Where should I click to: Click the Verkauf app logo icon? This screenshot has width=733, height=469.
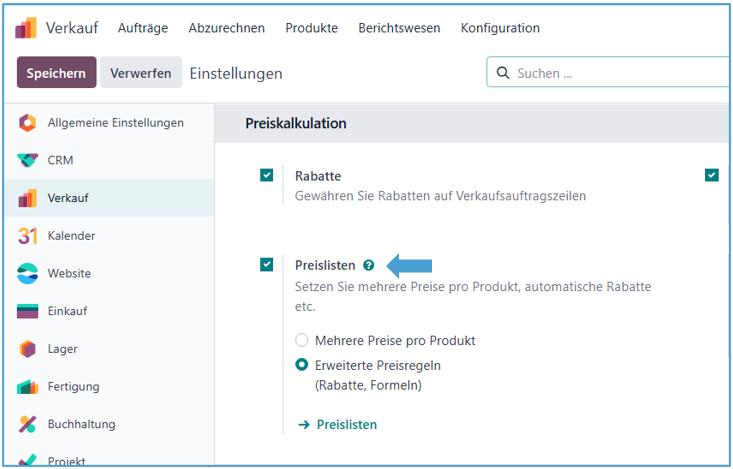pos(26,28)
